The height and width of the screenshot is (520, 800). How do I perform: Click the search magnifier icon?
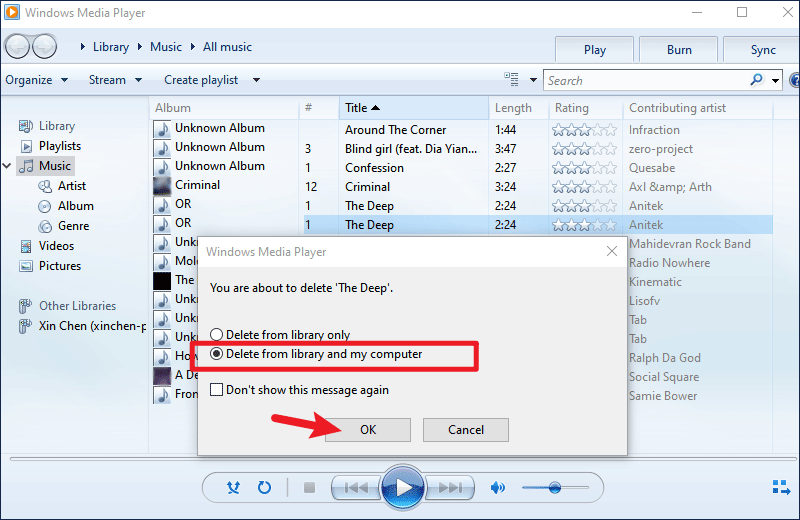pyautogui.click(x=756, y=80)
